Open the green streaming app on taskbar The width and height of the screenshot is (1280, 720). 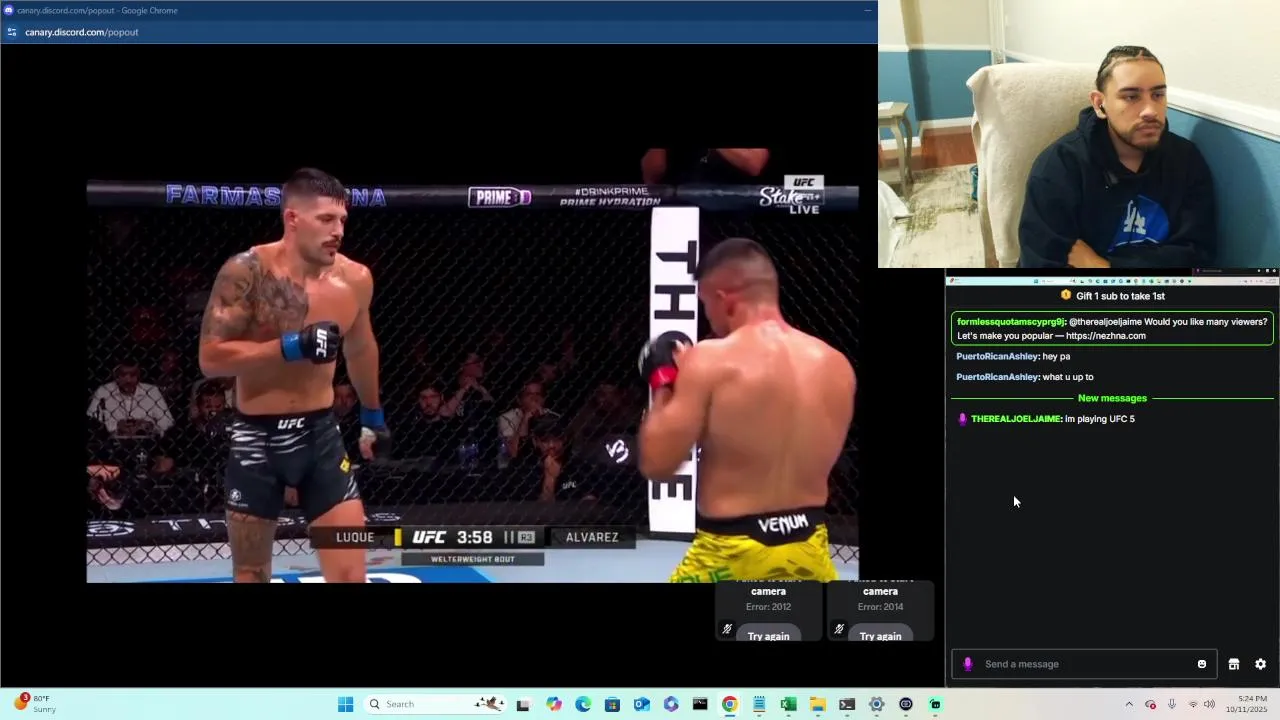coord(935,704)
